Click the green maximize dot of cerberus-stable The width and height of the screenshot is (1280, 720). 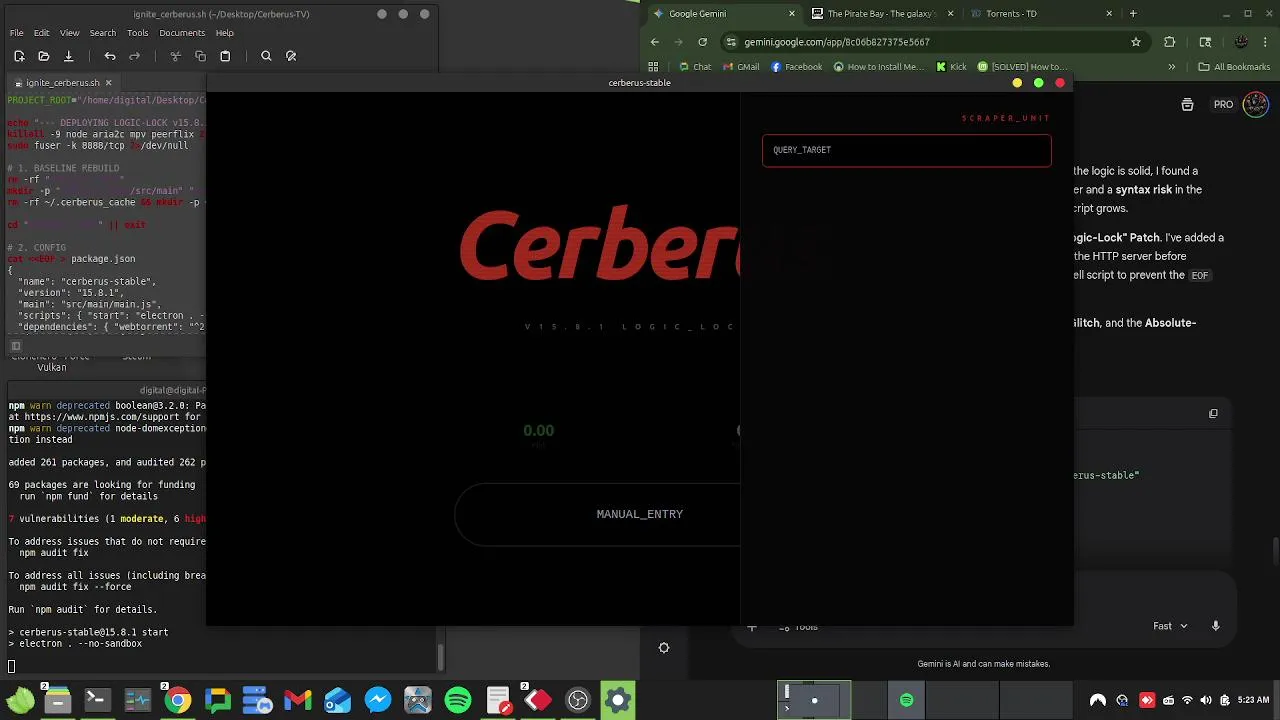(1039, 83)
